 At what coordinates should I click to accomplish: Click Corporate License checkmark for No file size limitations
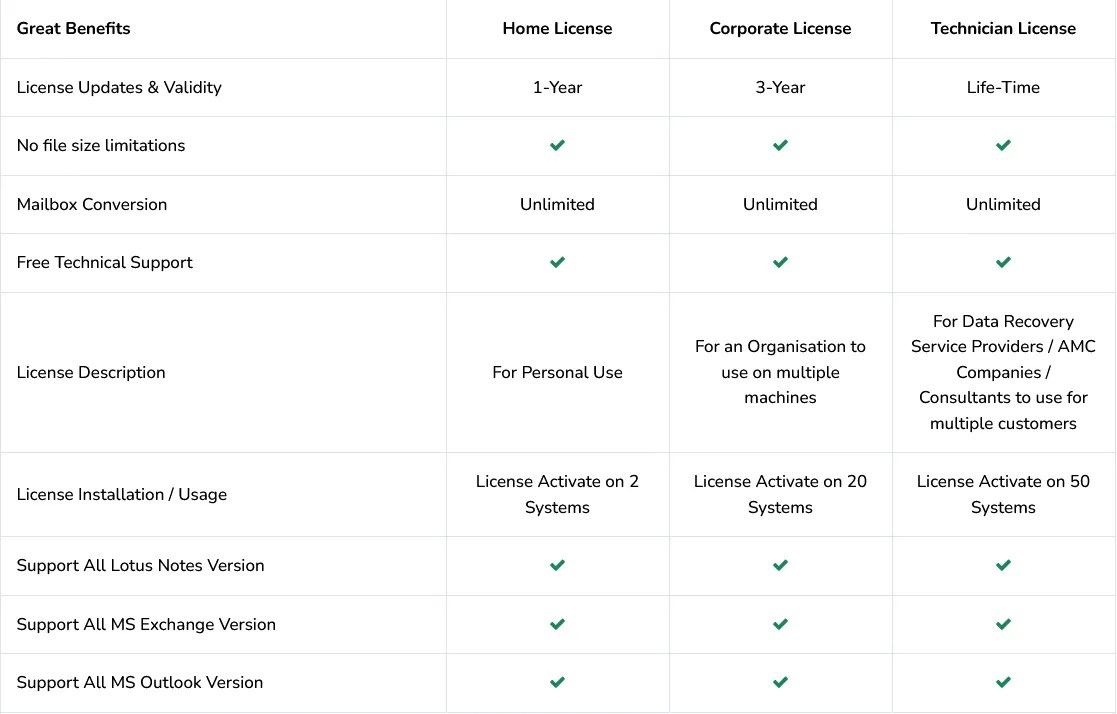[x=780, y=146]
